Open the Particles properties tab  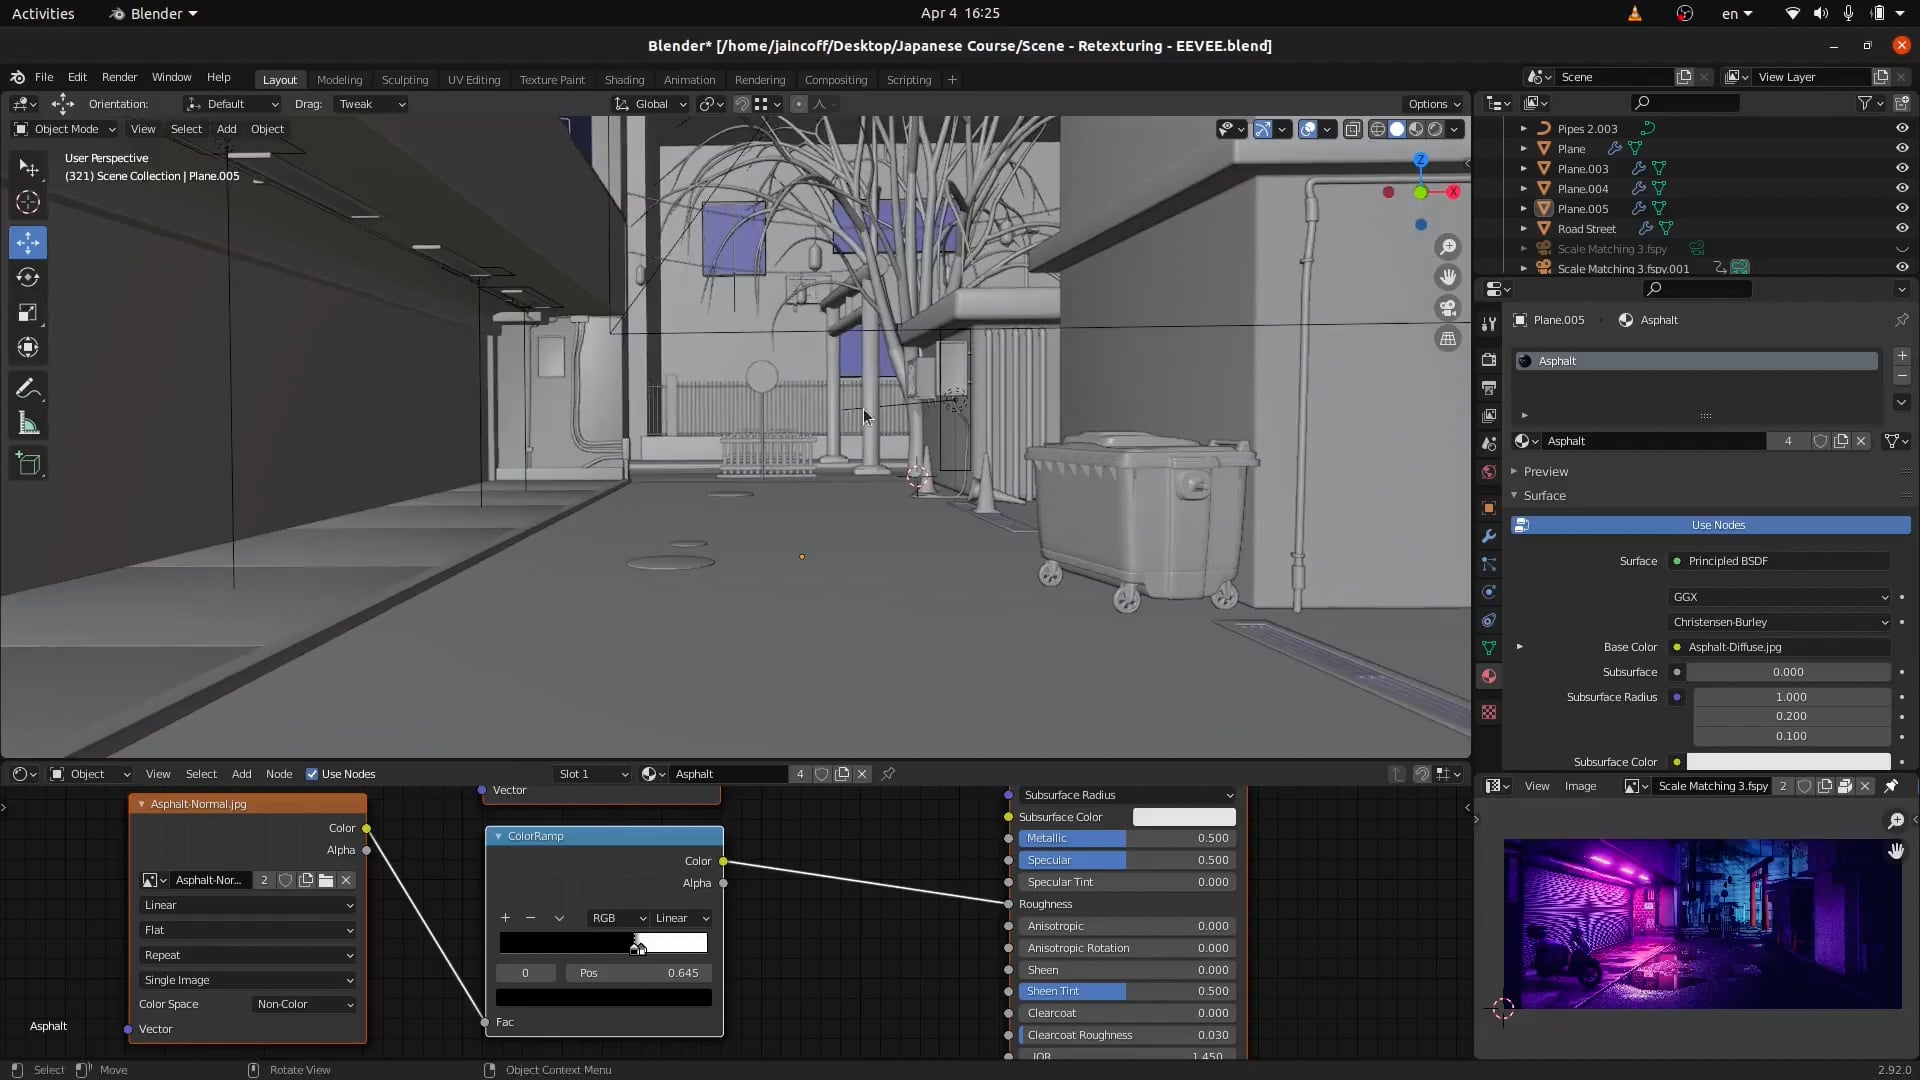click(x=1489, y=564)
